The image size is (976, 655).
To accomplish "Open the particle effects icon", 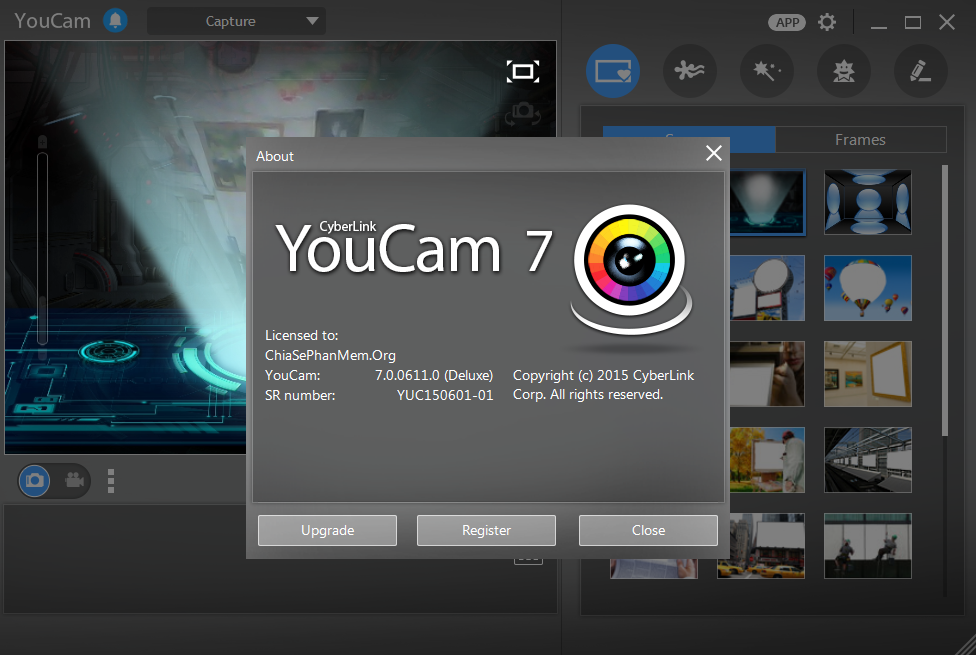I will click(689, 71).
